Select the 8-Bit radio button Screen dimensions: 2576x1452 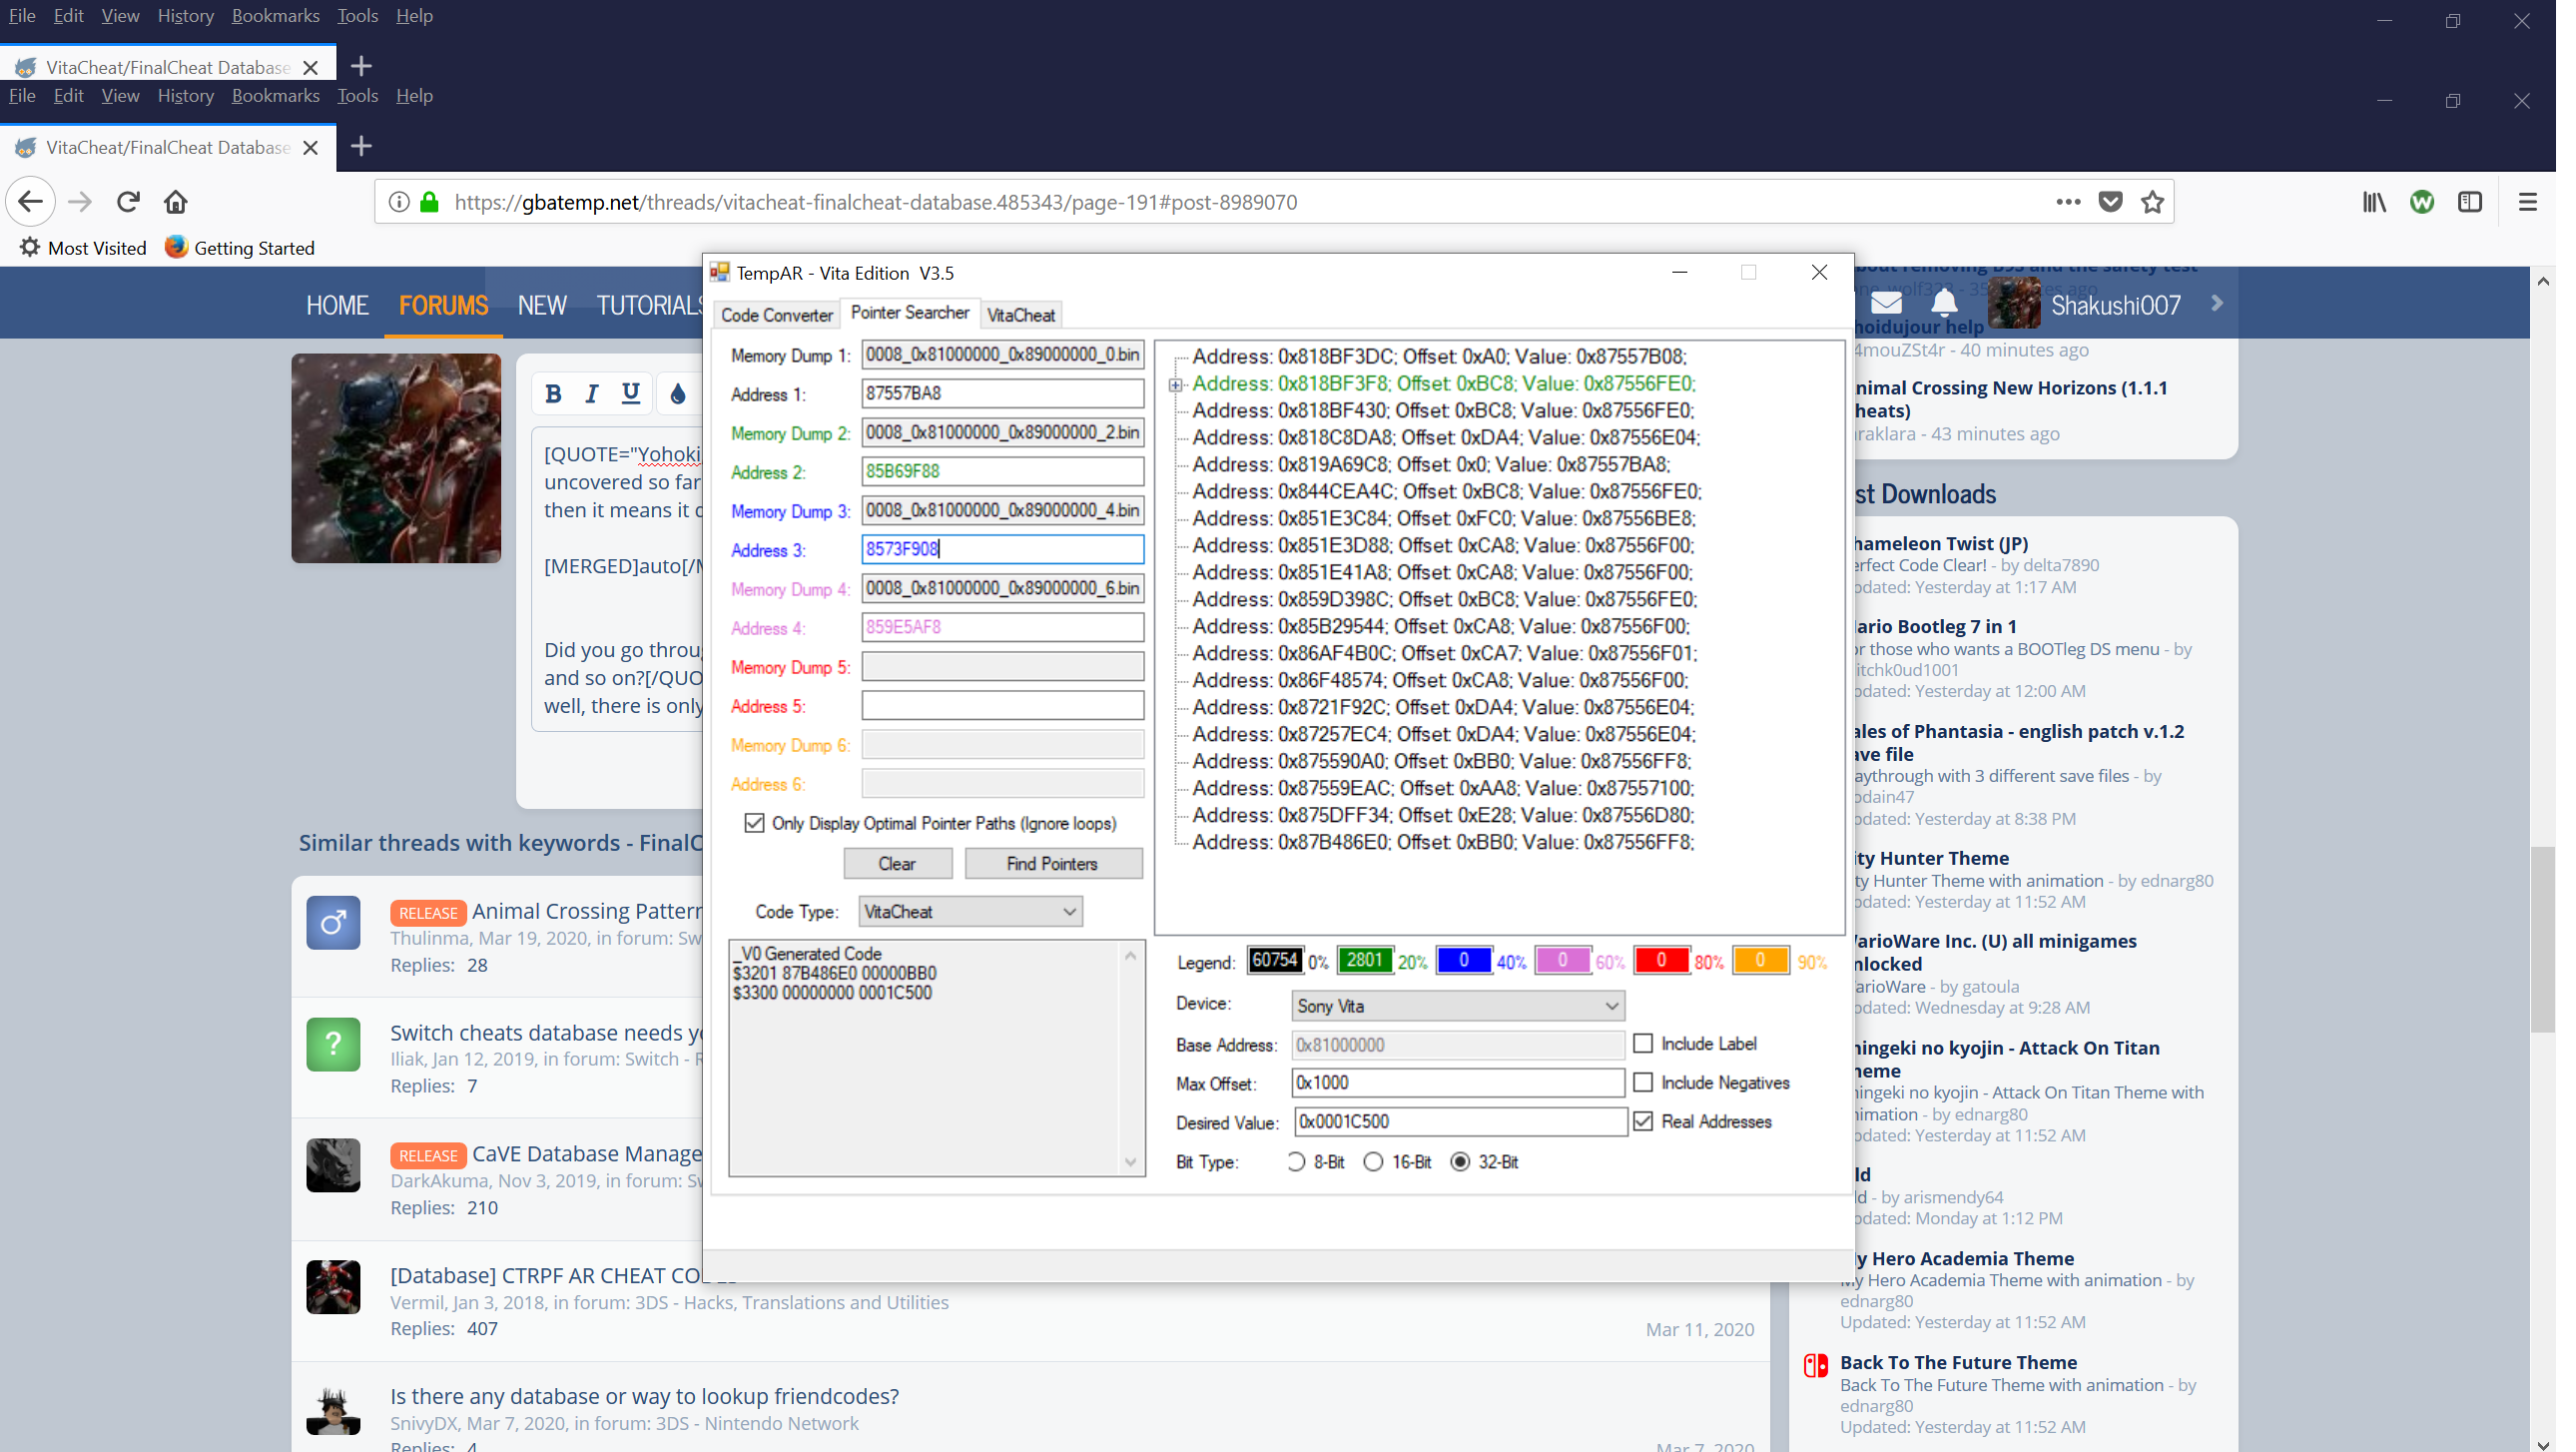(x=1296, y=1162)
